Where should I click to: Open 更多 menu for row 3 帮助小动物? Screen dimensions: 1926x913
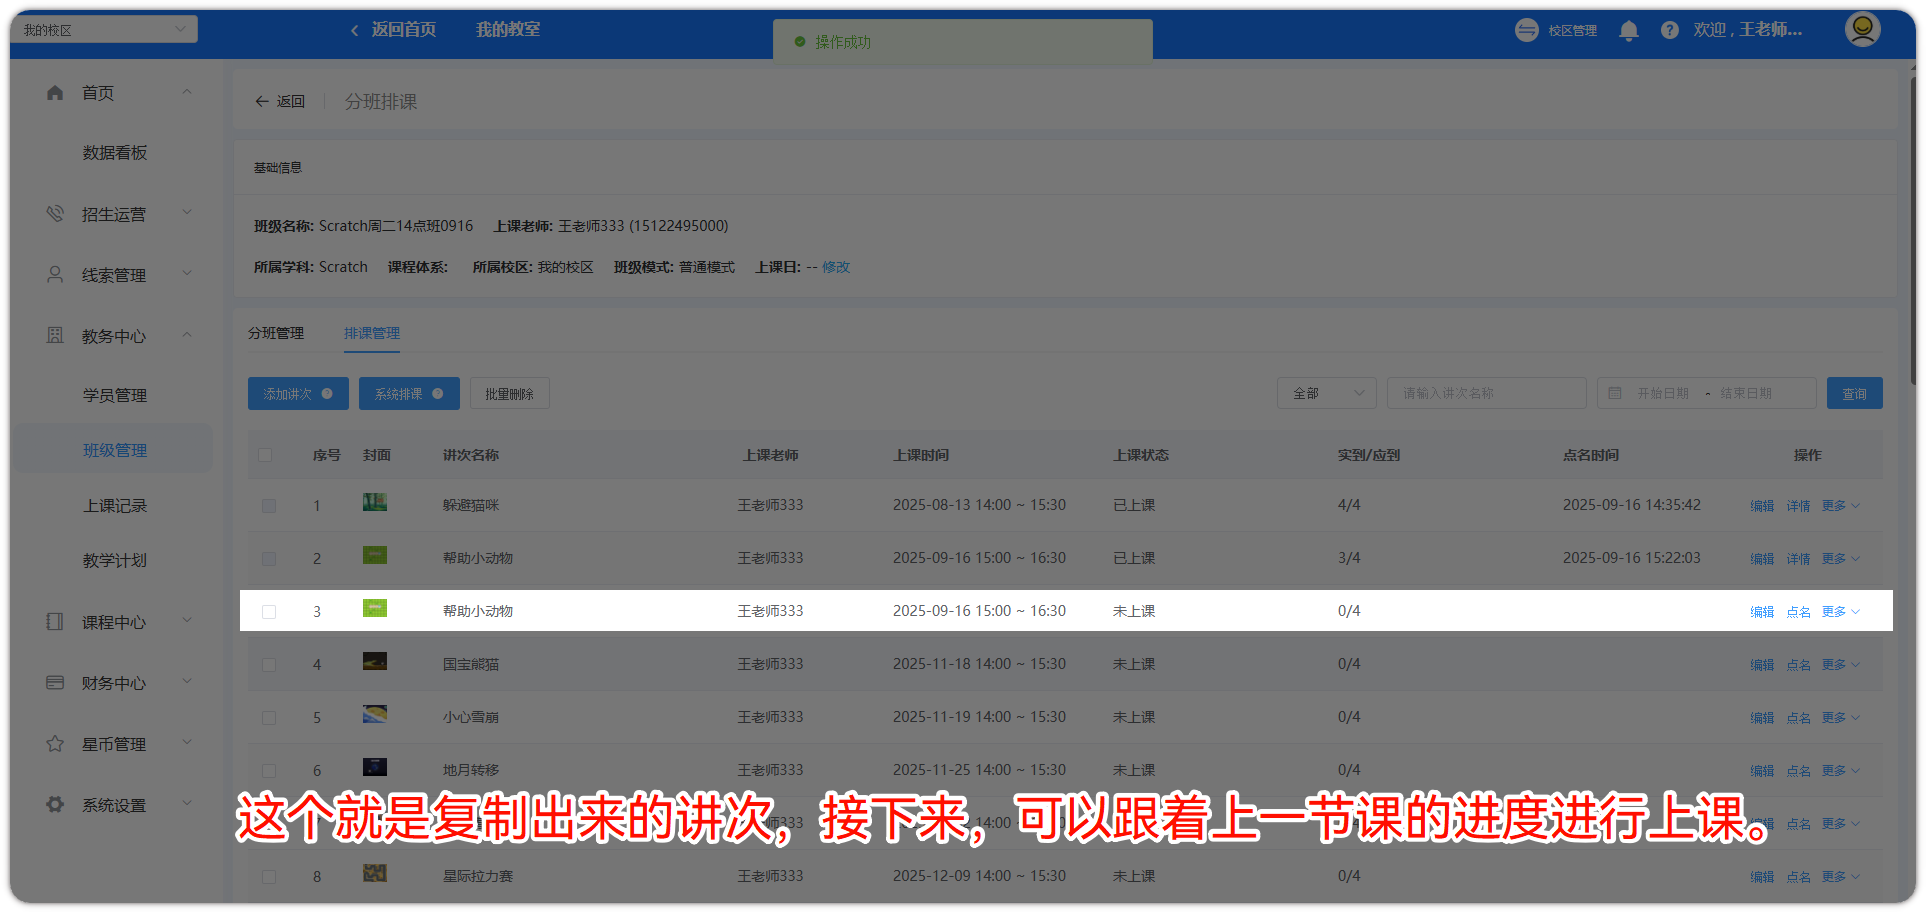coord(1840,612)
